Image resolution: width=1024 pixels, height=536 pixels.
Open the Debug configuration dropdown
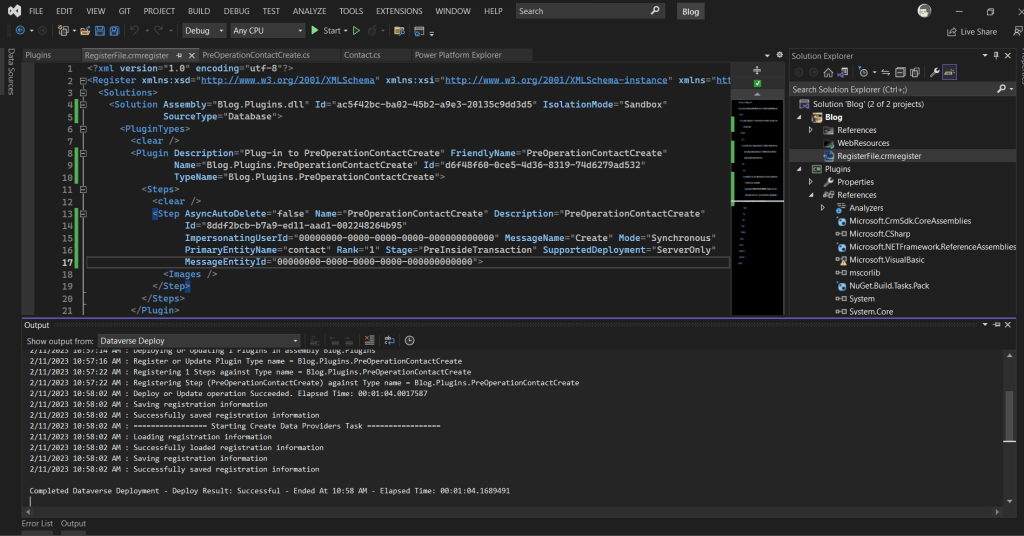pyautogui.click(x=204, y=31)
